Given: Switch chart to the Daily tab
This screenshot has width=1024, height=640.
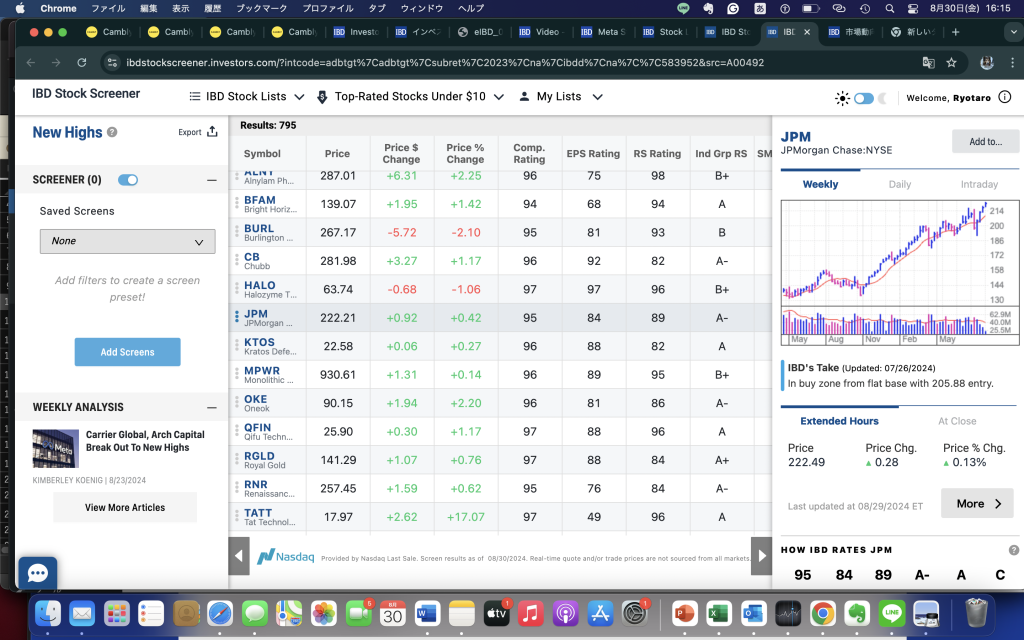Looking at the screenshot, I should 899,184.
